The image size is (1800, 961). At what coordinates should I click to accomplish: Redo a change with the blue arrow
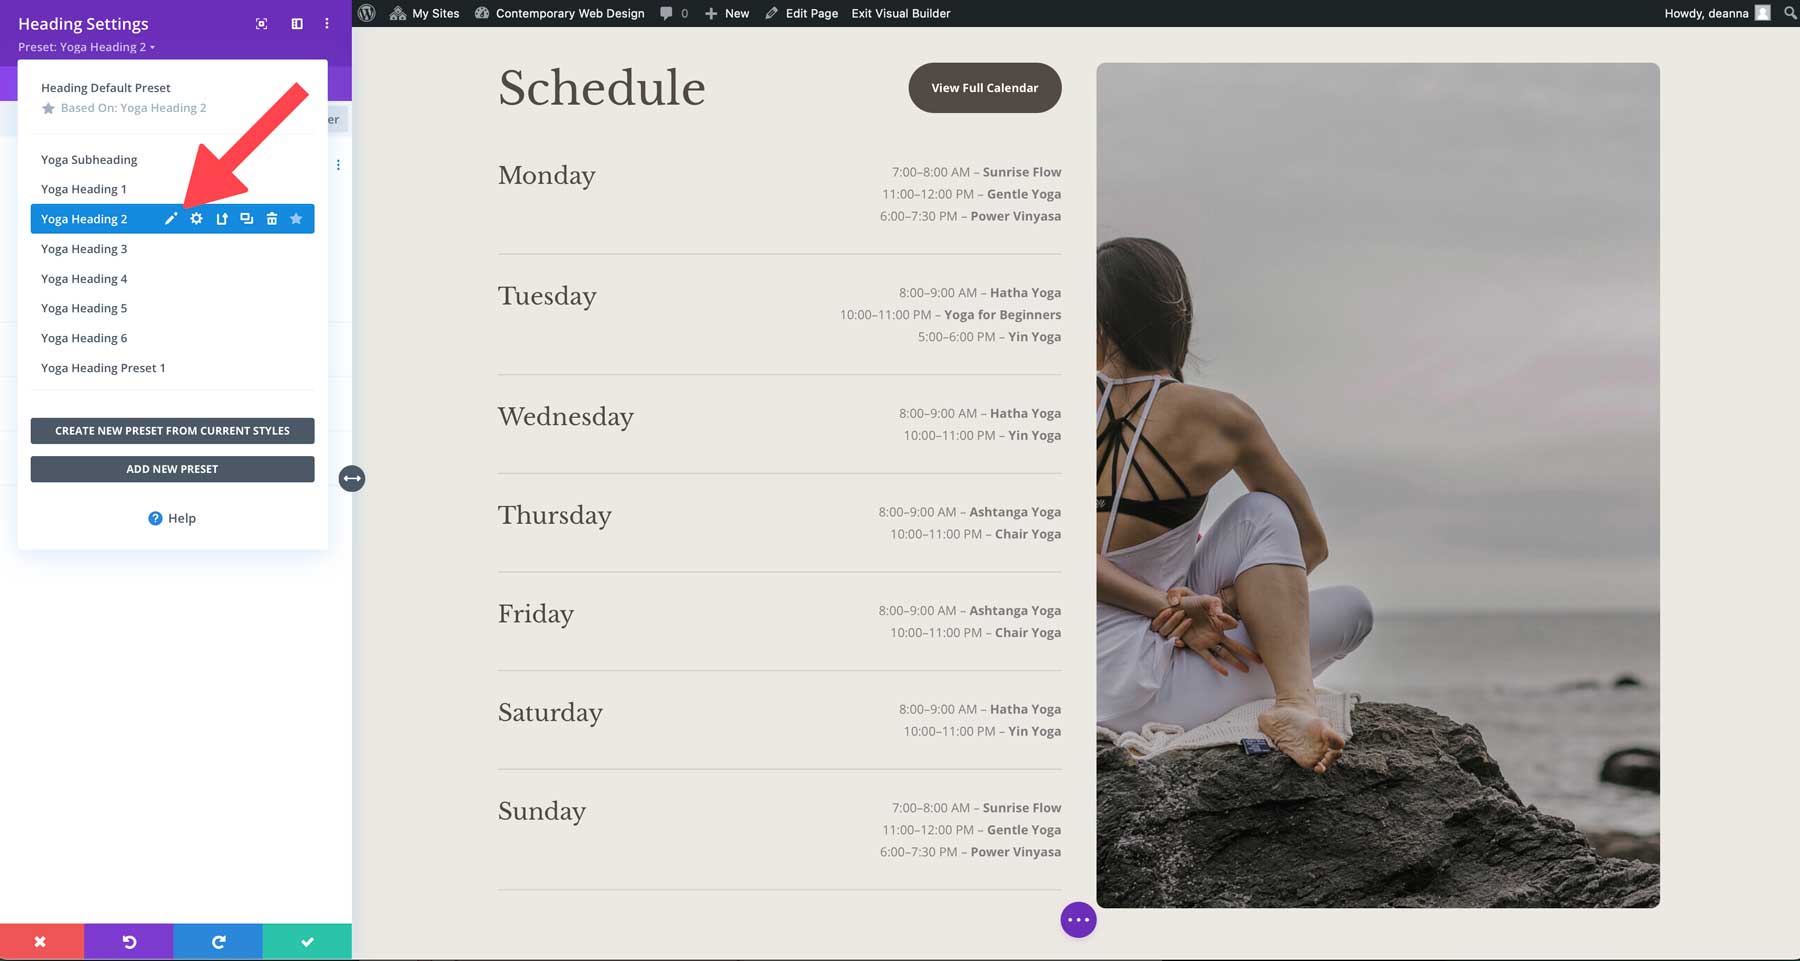point(217,940)
